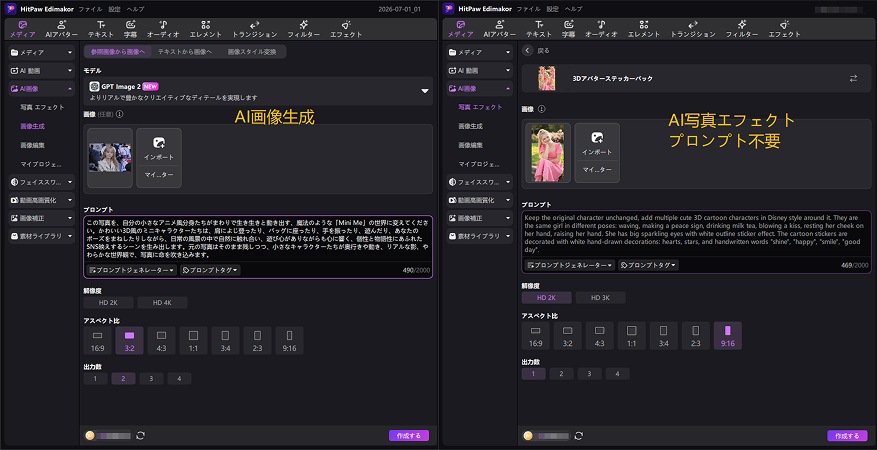Choose 1:1 aspect ratio in left window

tap(194, 340)
